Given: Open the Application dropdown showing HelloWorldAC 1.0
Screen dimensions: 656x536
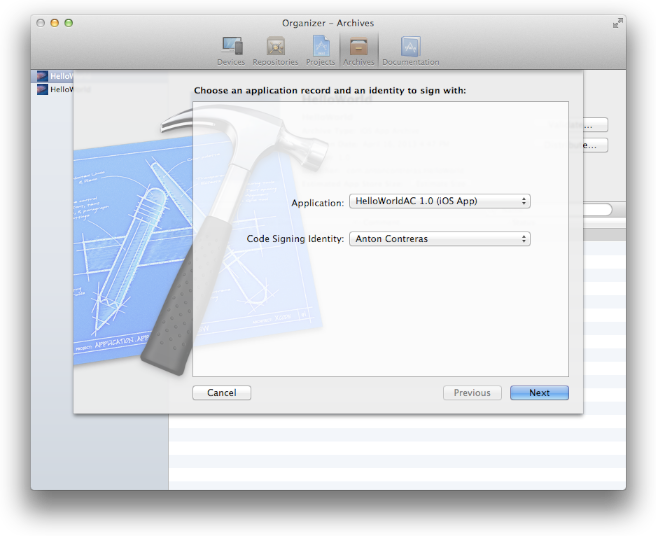Looking at the screenshot, I should click(x=439, y=202).
